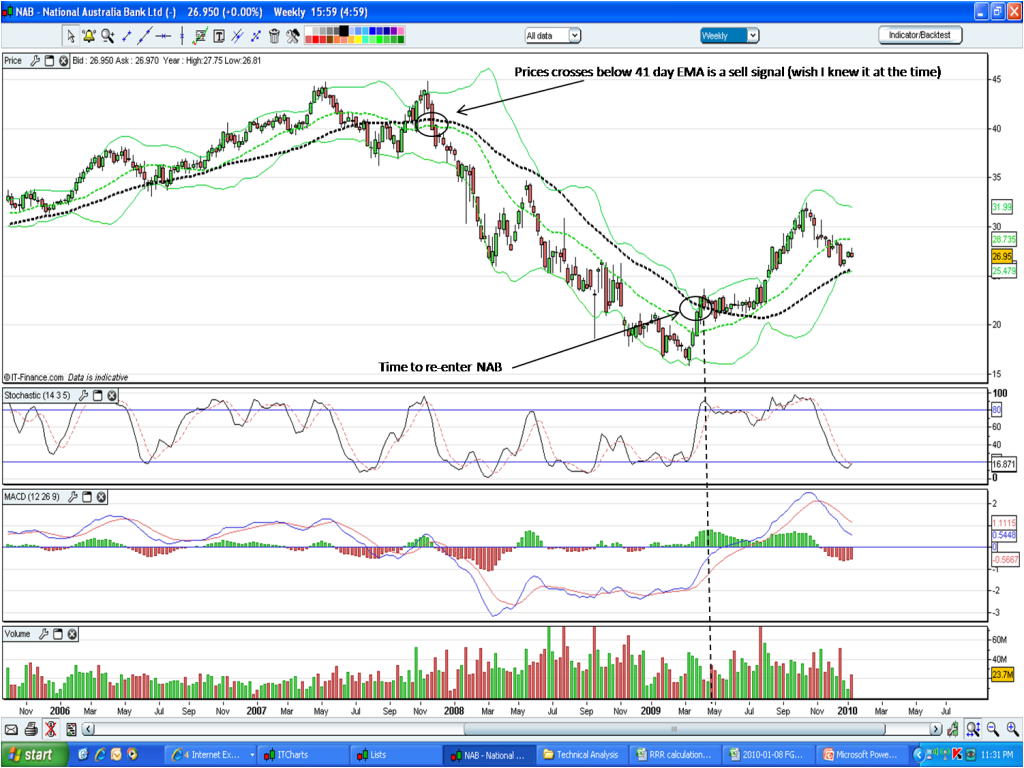Maximize the Price panel window icon

pyautogui.click(x=50, y=61)
